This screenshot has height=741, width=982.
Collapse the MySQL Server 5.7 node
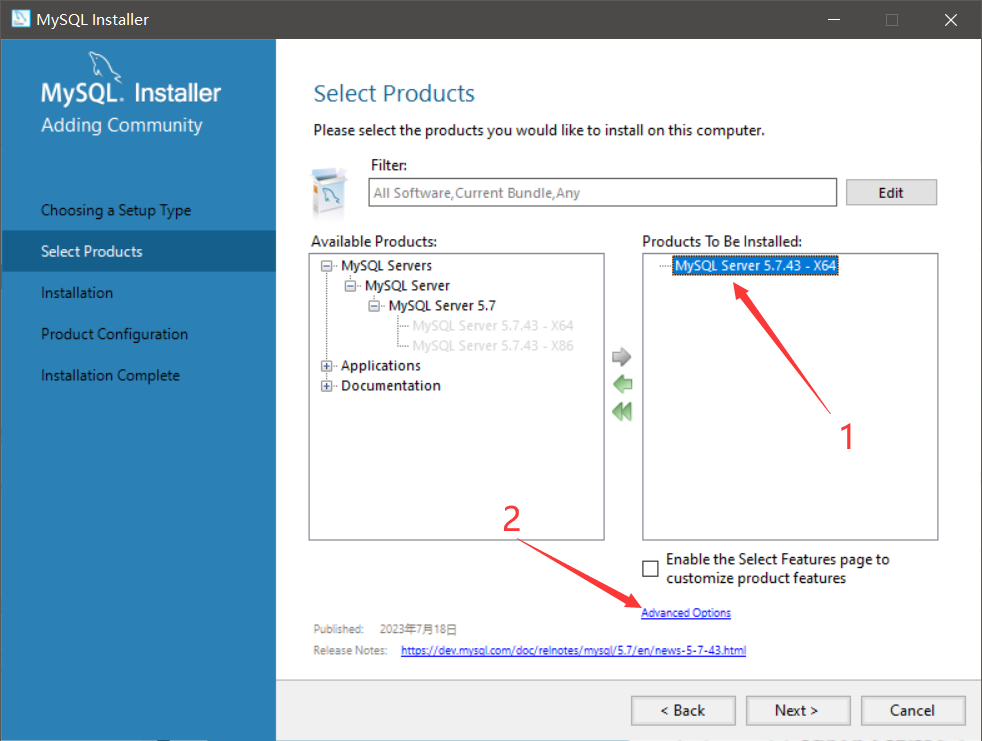(x=374, y=306)
